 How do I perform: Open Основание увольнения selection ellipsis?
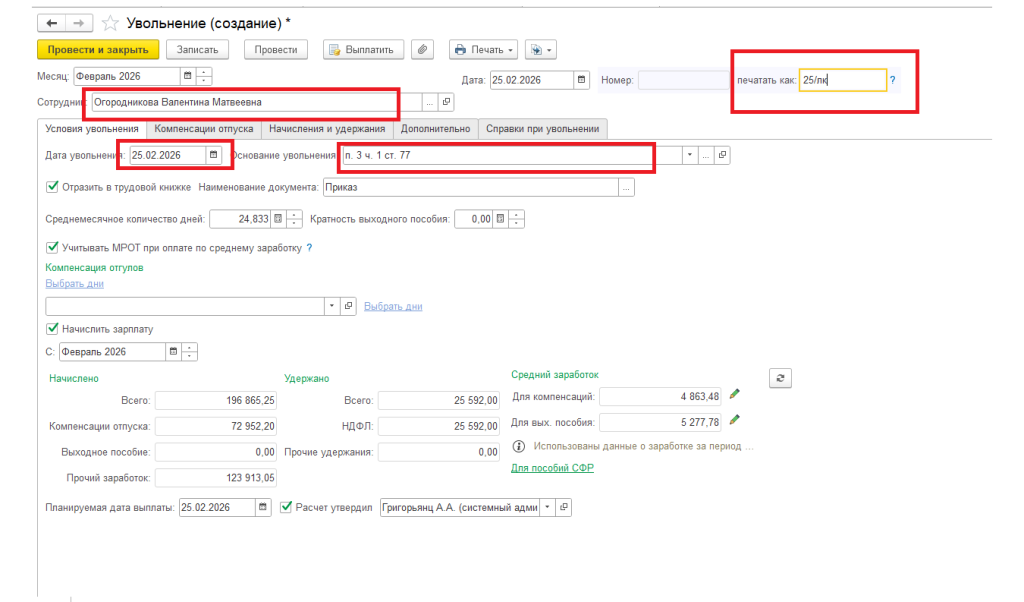tap(706, 155)
